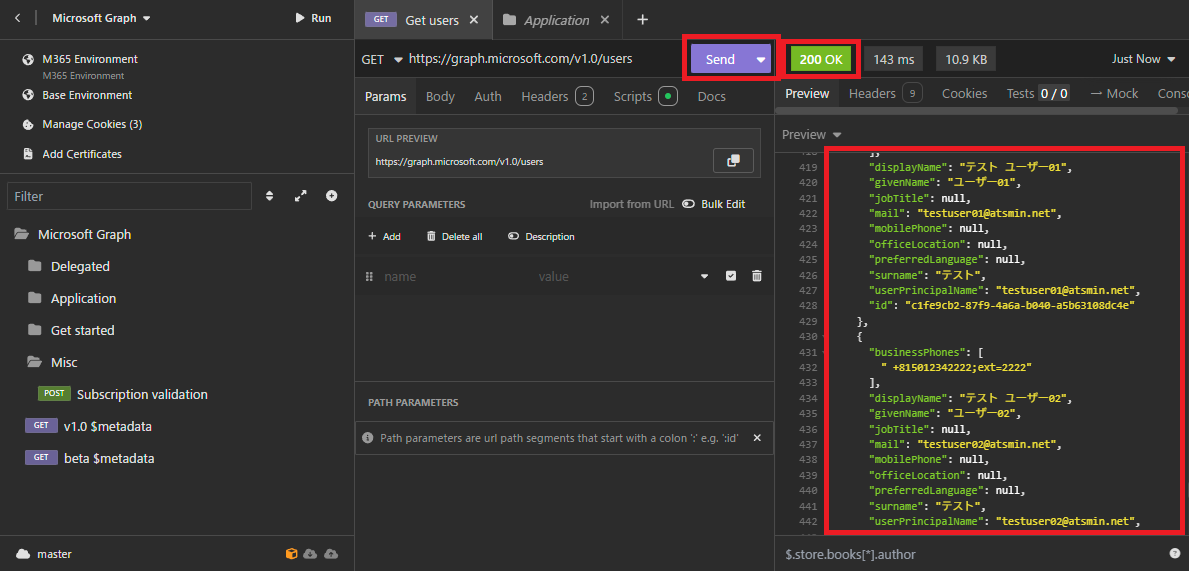Click the 200 OK status badge

821,59
